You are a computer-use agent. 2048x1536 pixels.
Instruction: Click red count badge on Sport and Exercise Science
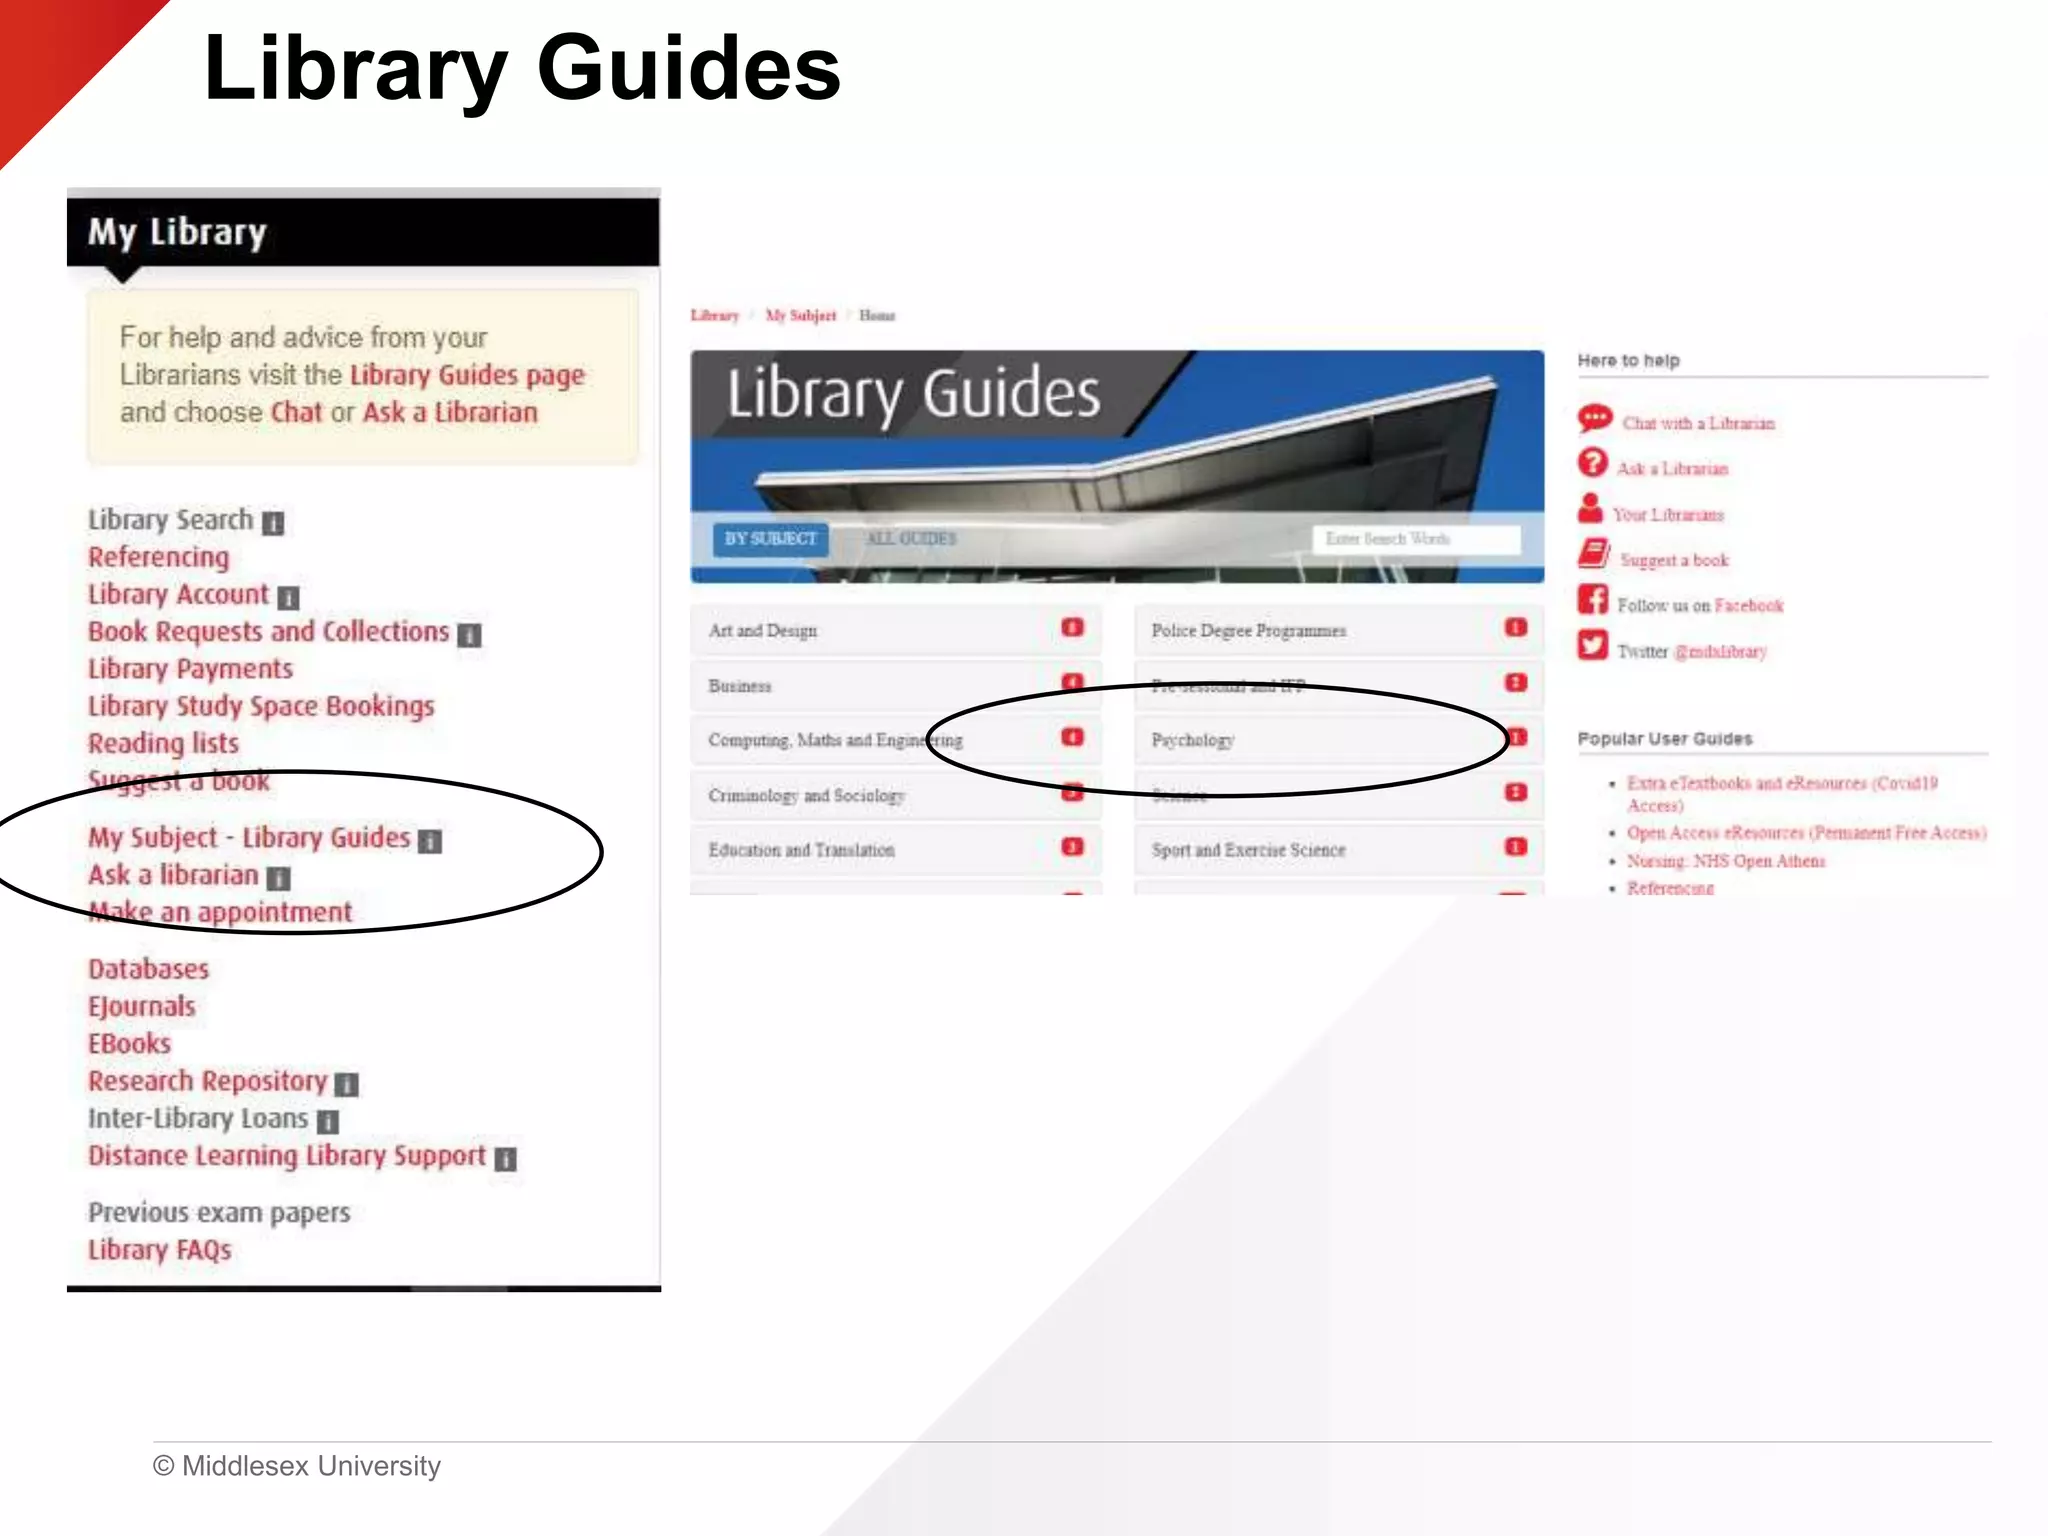pos(1516,847)
